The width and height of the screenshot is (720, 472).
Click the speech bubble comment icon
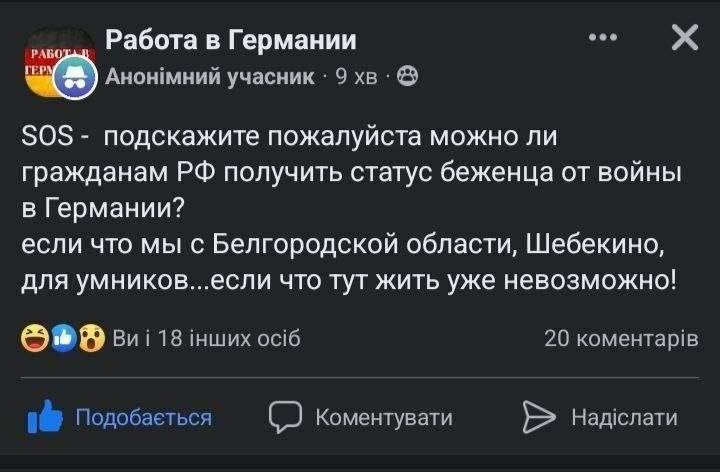(286, 417)
